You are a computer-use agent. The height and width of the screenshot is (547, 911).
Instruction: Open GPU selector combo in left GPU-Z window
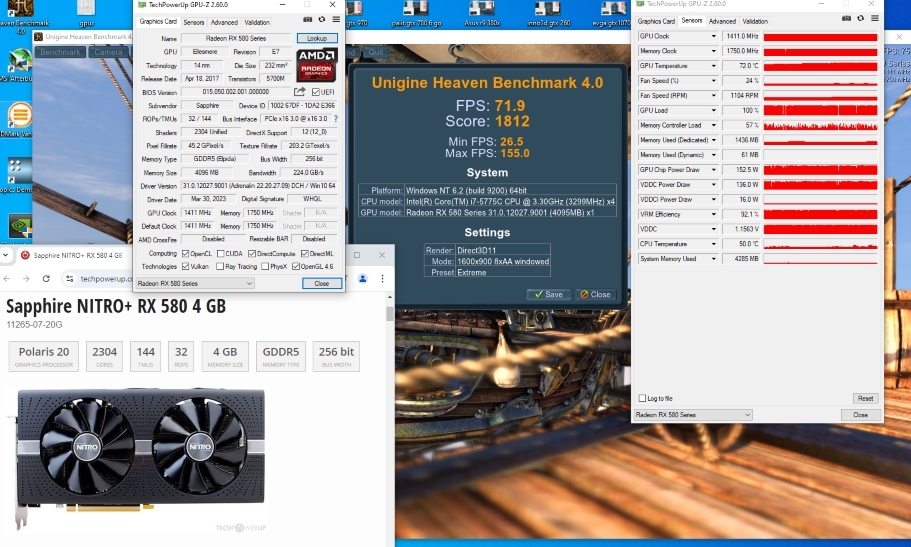[195, 283]
